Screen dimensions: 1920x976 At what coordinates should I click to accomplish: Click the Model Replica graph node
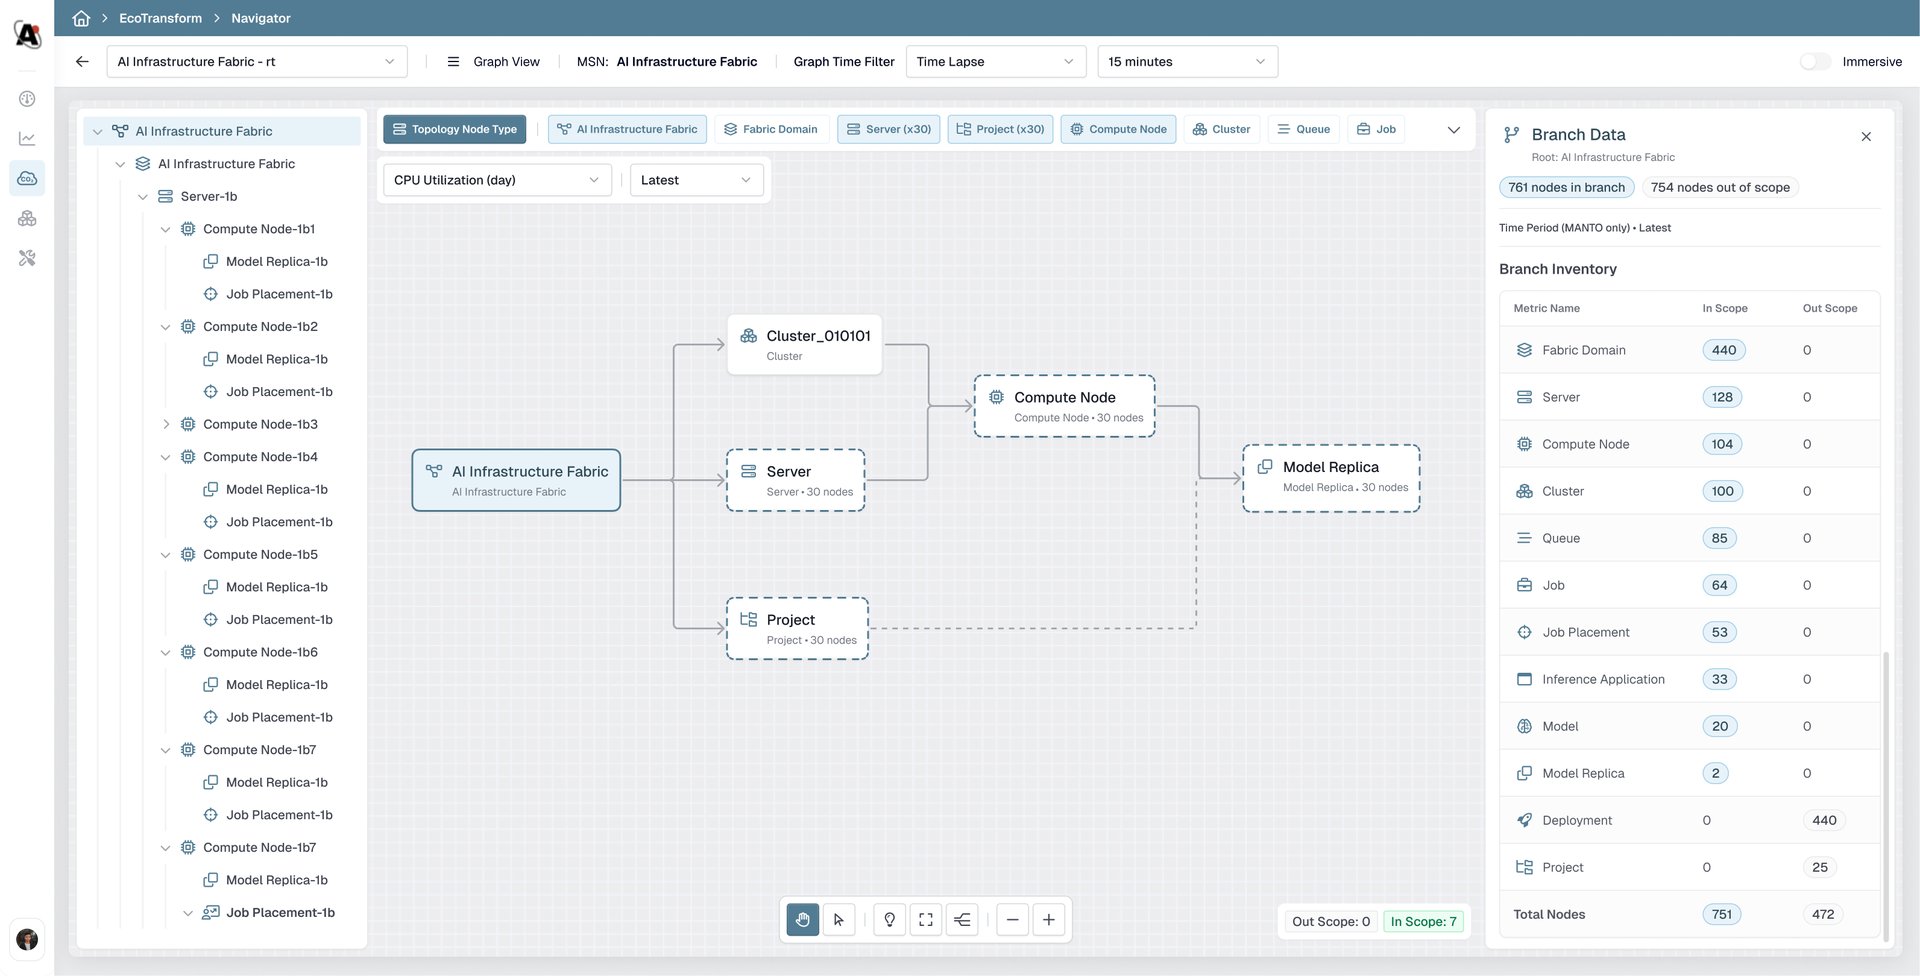pos(1331,478)
